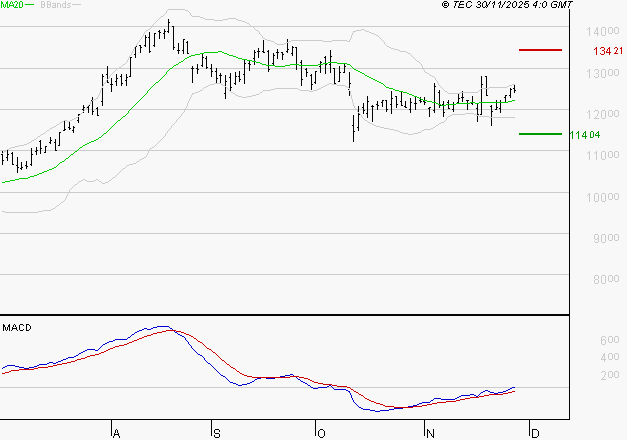Click the red 134.21 resistance value
The image size is (627, 440).
(x=608, y=51)
